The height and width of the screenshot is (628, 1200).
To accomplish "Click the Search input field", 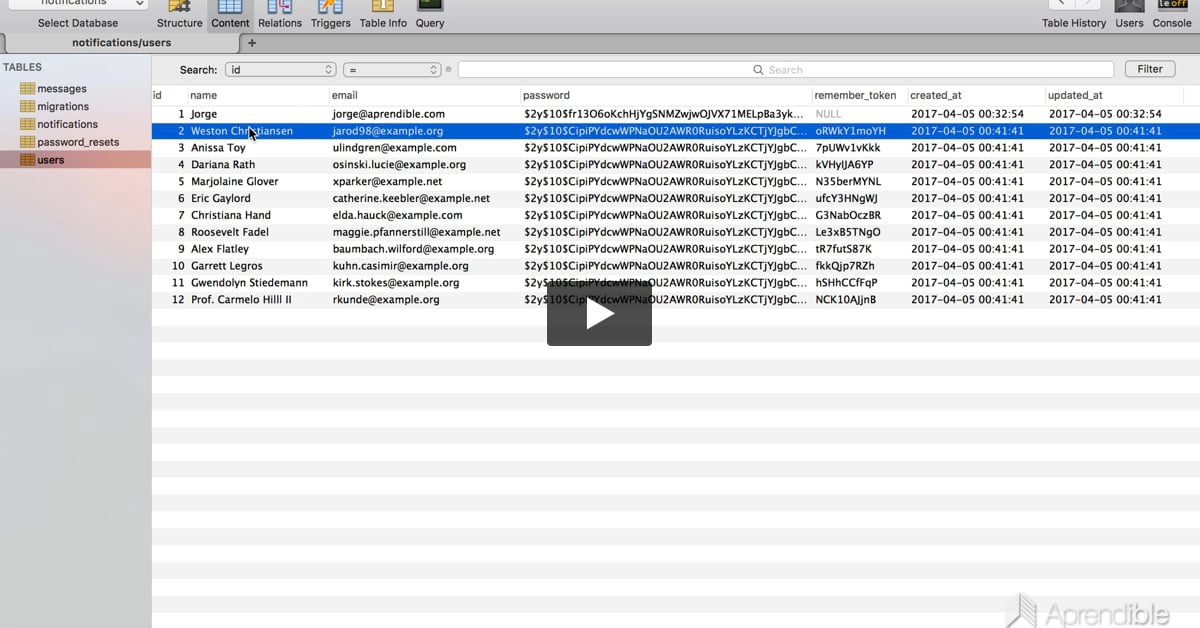I will (x=785, y=70).
